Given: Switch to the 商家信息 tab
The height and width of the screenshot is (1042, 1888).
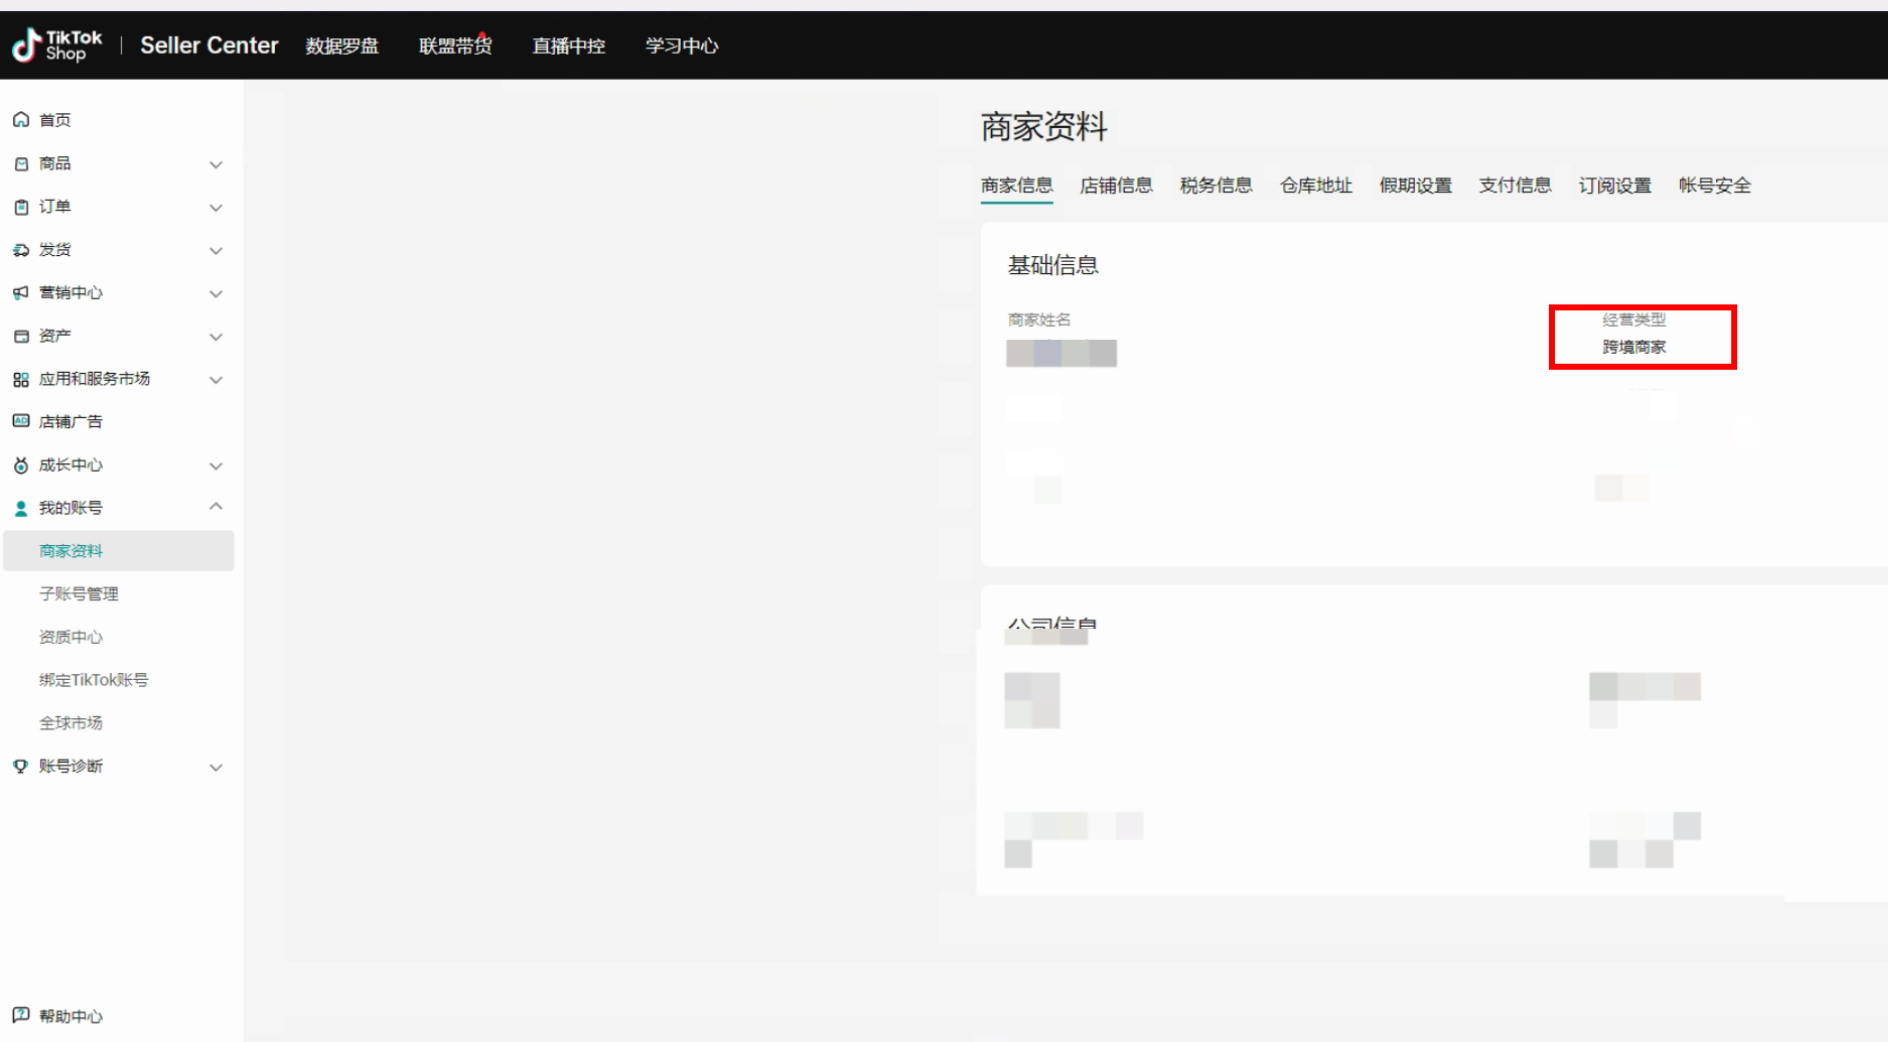Looking at the screenshot, I should click(x=1016, y=185).
